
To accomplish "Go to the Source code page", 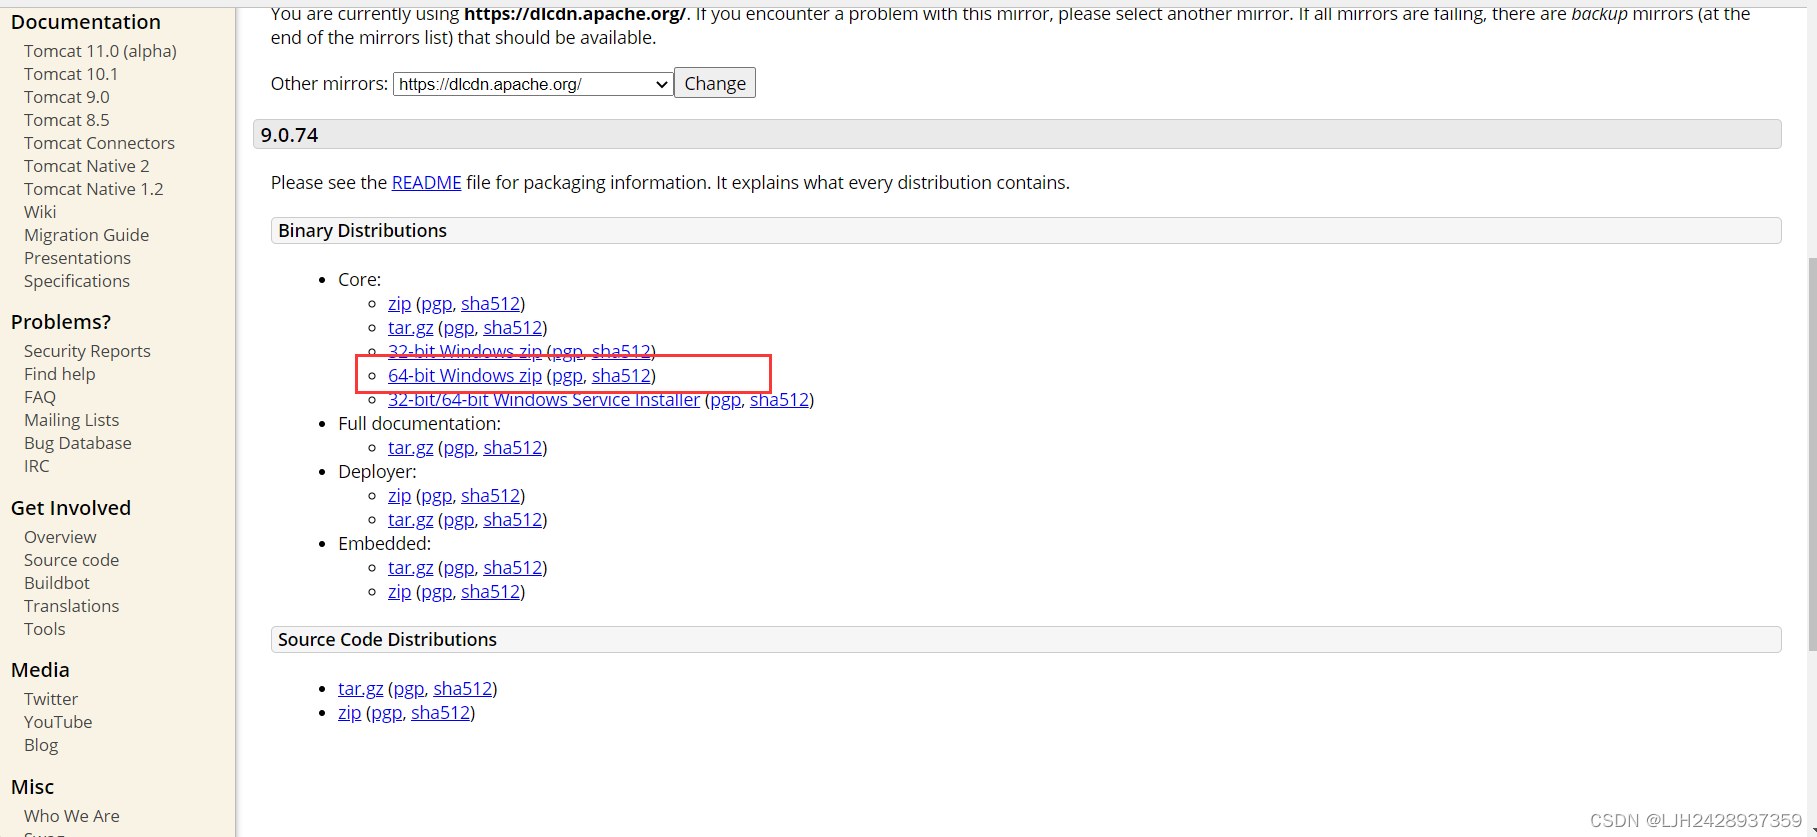I will (x=72, y=560).
